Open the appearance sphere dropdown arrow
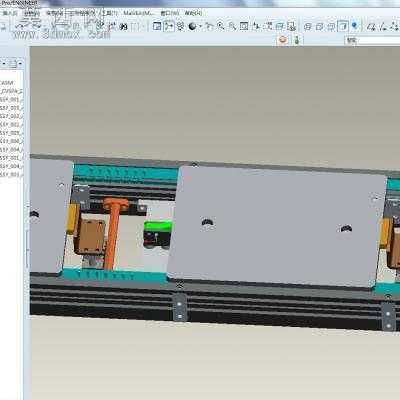The width and height of the screenshot is (400, 400). pyautogui.click(x=200, y=26)
